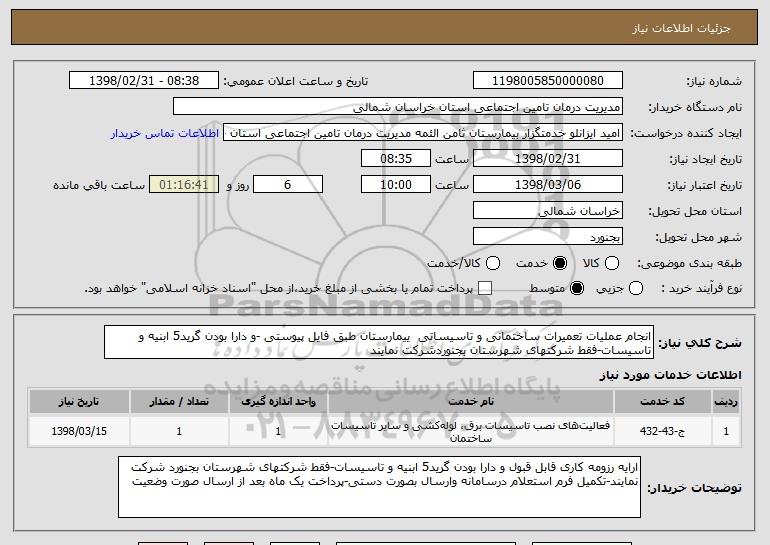Click the واحد اندازه گیری column header
The width and height of the screenshot is (770, 545).
pos(278,402)
